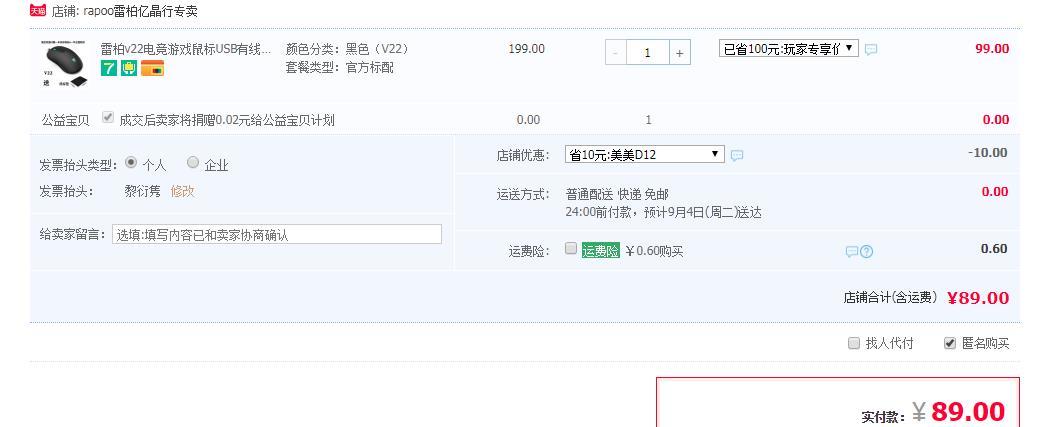The width and height of the screenshot is (1059, 427).
Task: Click the green consumer protection badge icon
Action: coord(129,68)
